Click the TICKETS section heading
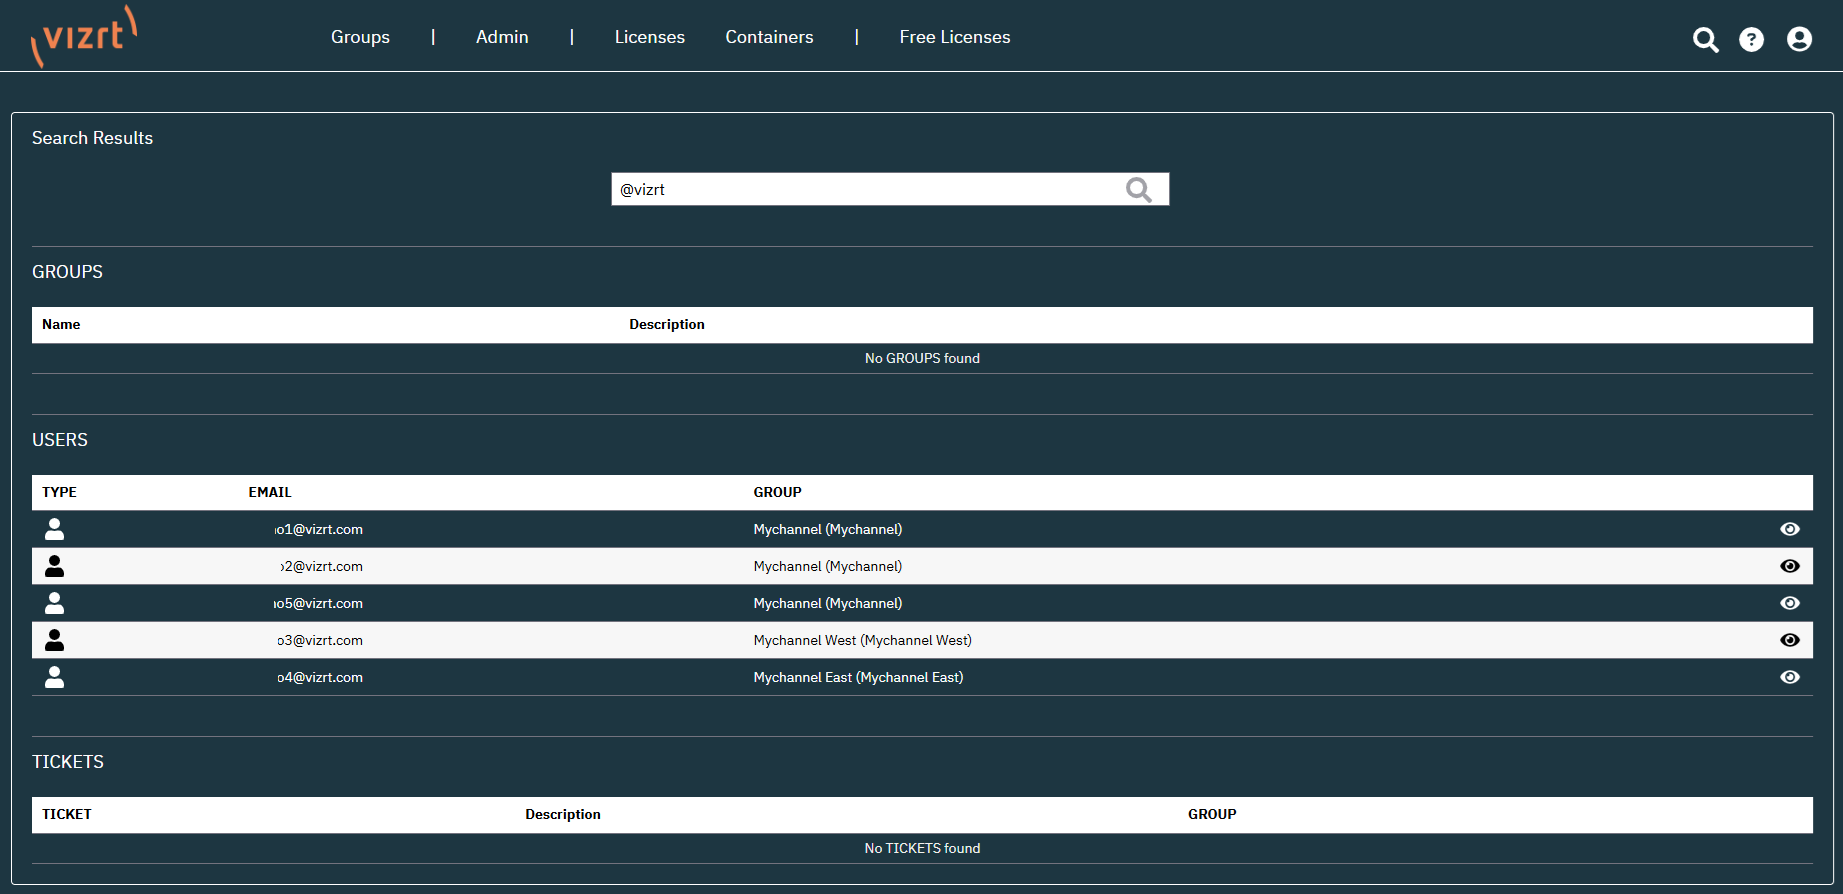Screen dimensions: 1843x894 coord(68,762)
